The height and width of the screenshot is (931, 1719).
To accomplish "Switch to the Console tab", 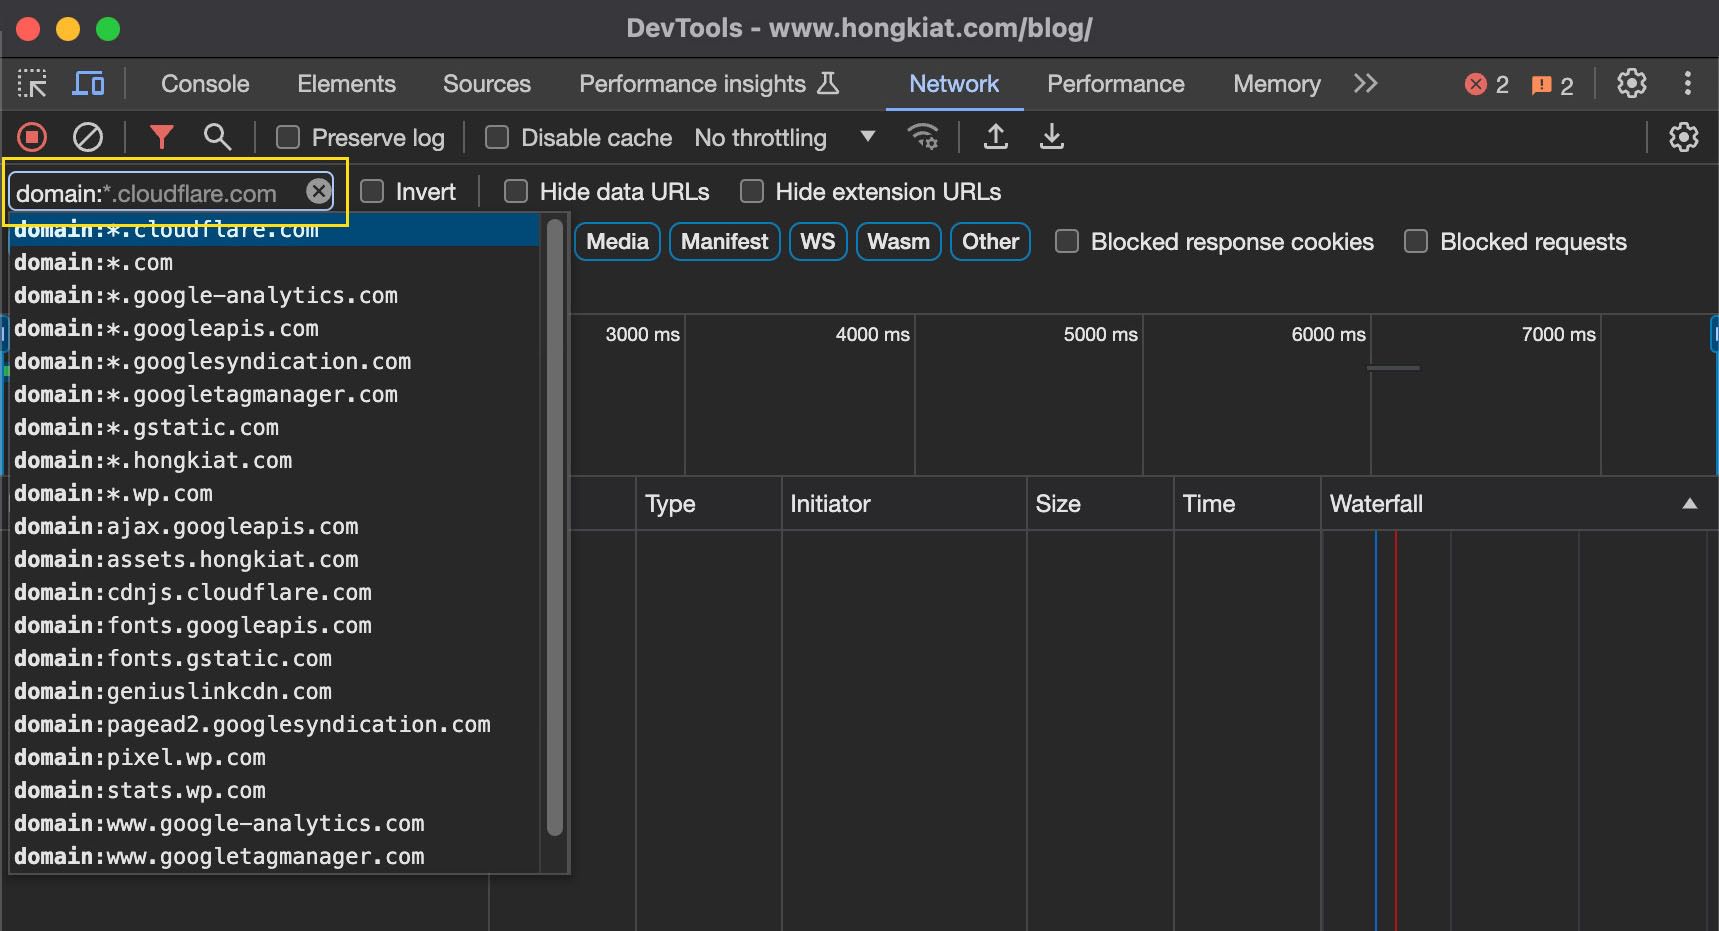I will (x=205, y=84).
